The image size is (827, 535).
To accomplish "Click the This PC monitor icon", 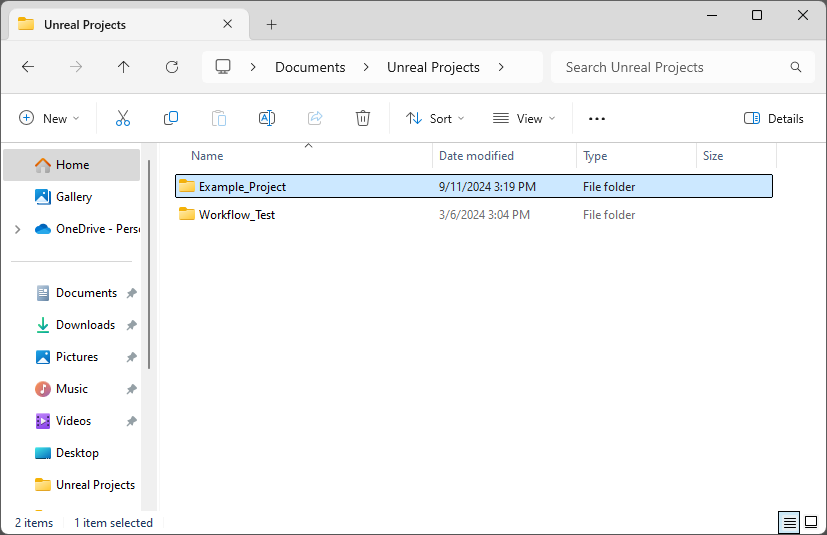I will pyautogui.click(x=223, y=67).
